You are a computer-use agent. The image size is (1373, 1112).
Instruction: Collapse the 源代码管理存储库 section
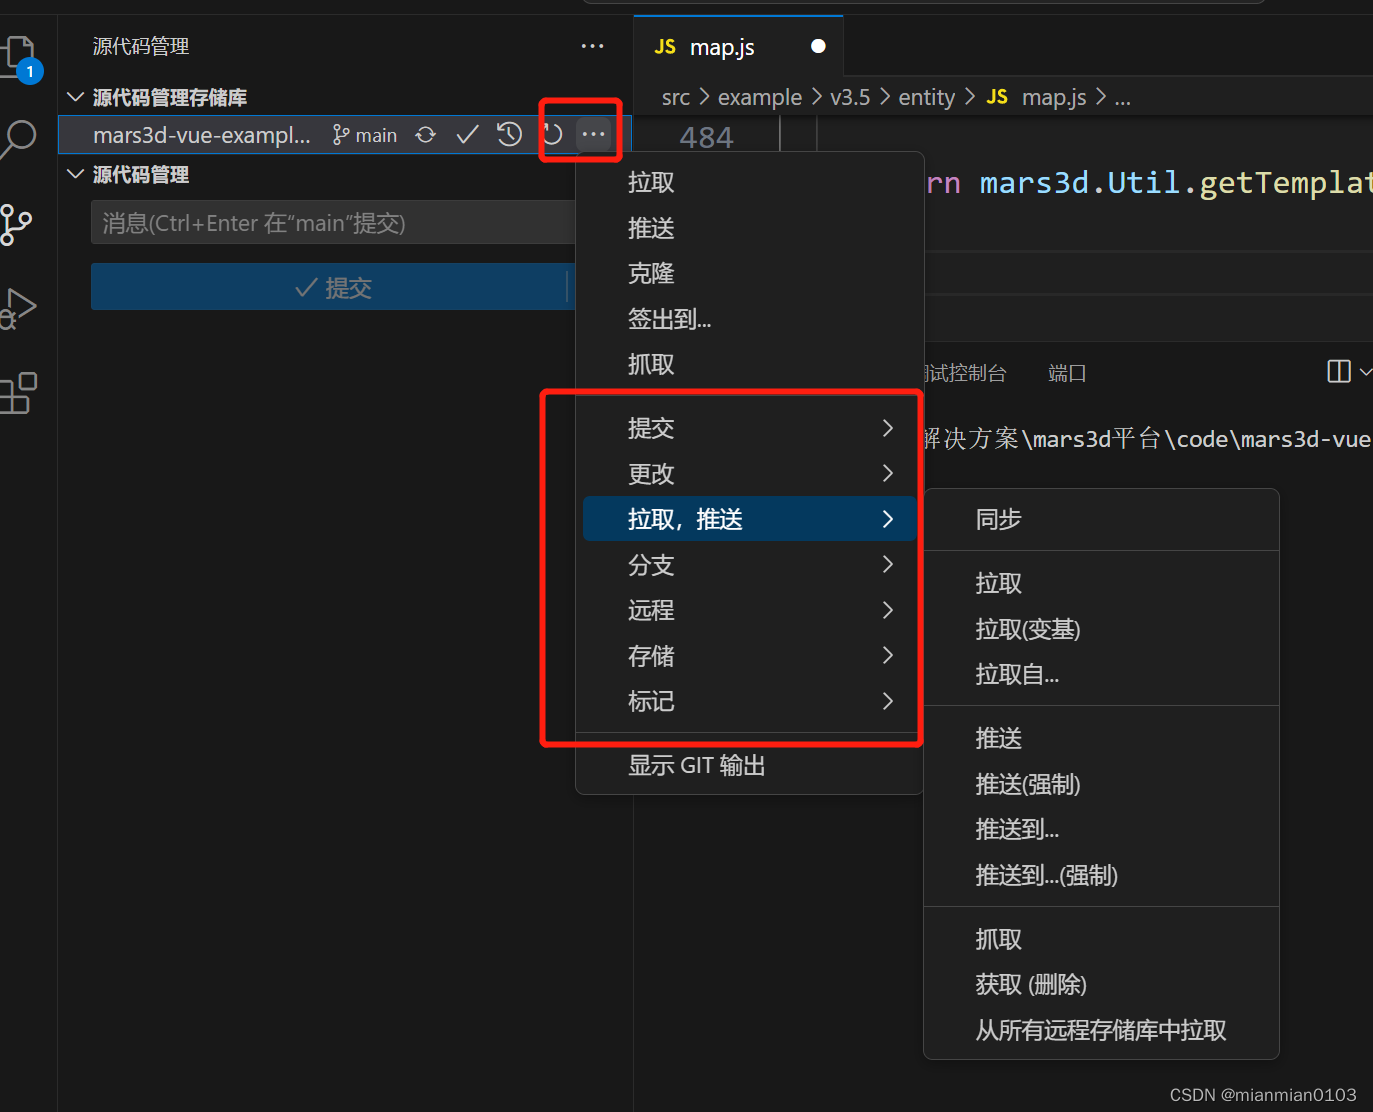click(x=75, y=97)
